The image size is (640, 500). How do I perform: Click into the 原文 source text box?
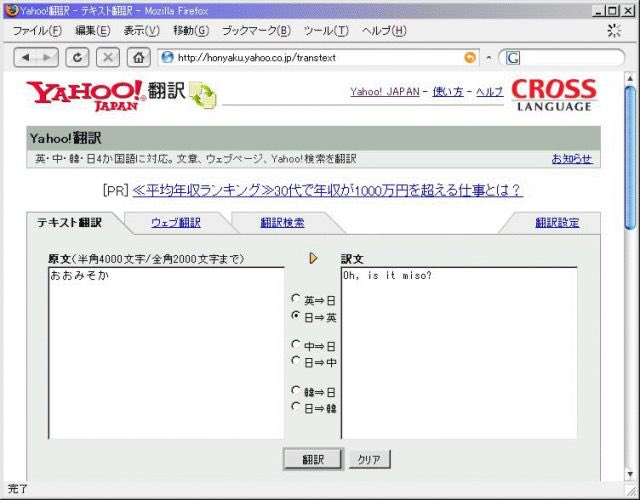[x=167, y=353]
